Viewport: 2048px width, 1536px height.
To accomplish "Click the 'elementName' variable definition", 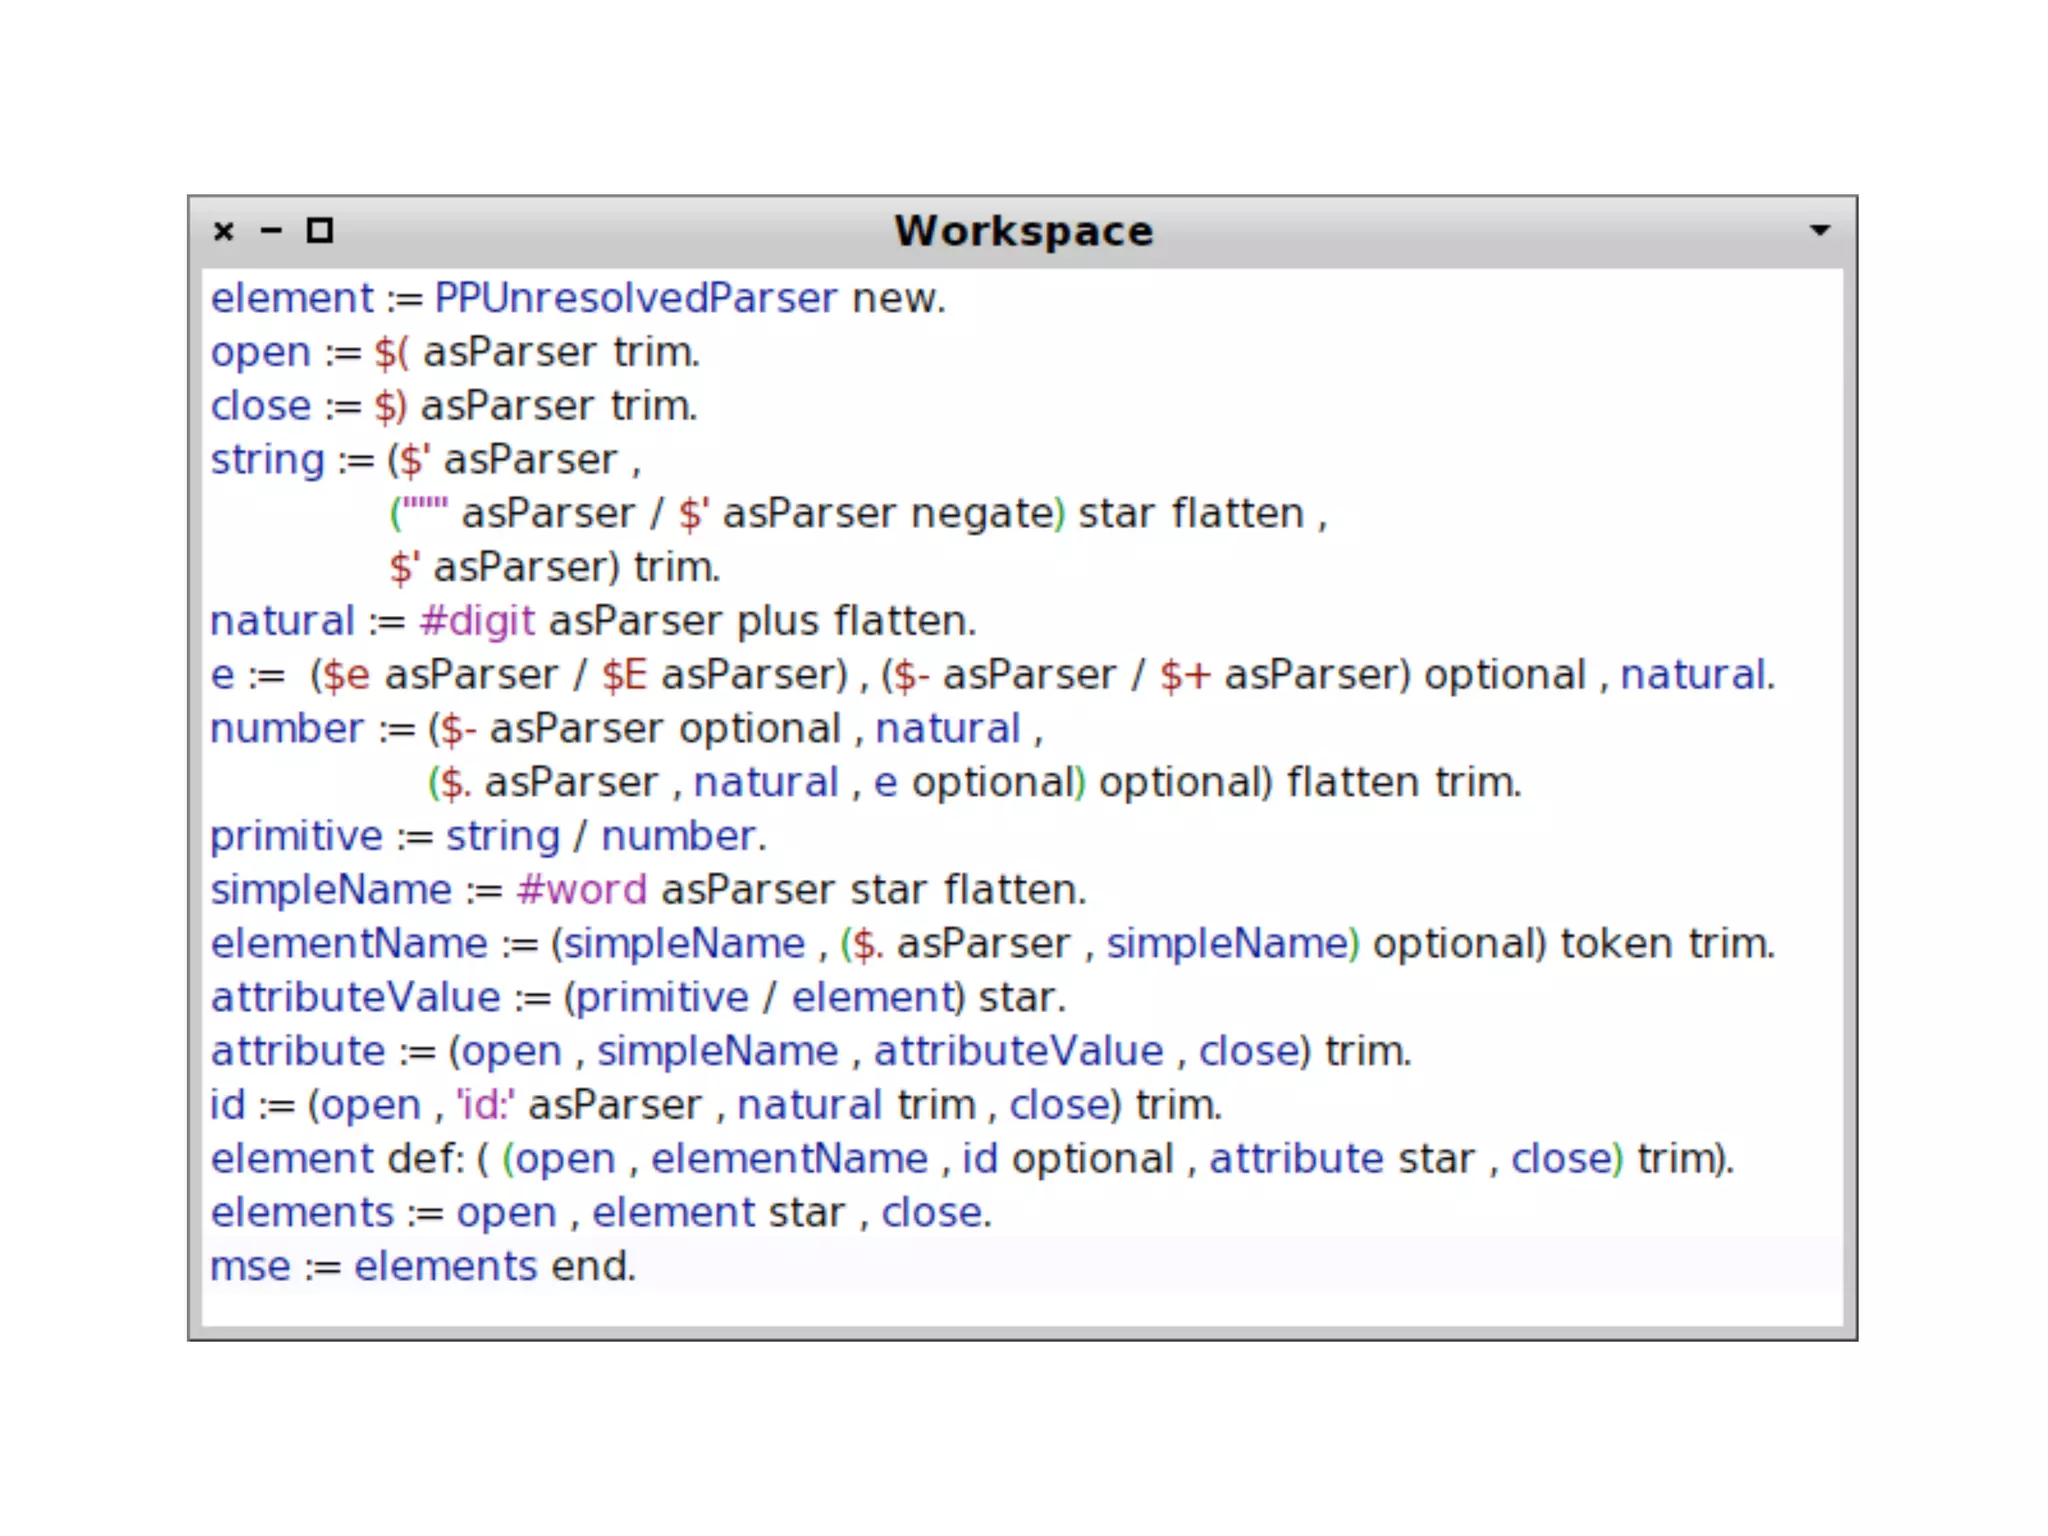I will (349, 944).
